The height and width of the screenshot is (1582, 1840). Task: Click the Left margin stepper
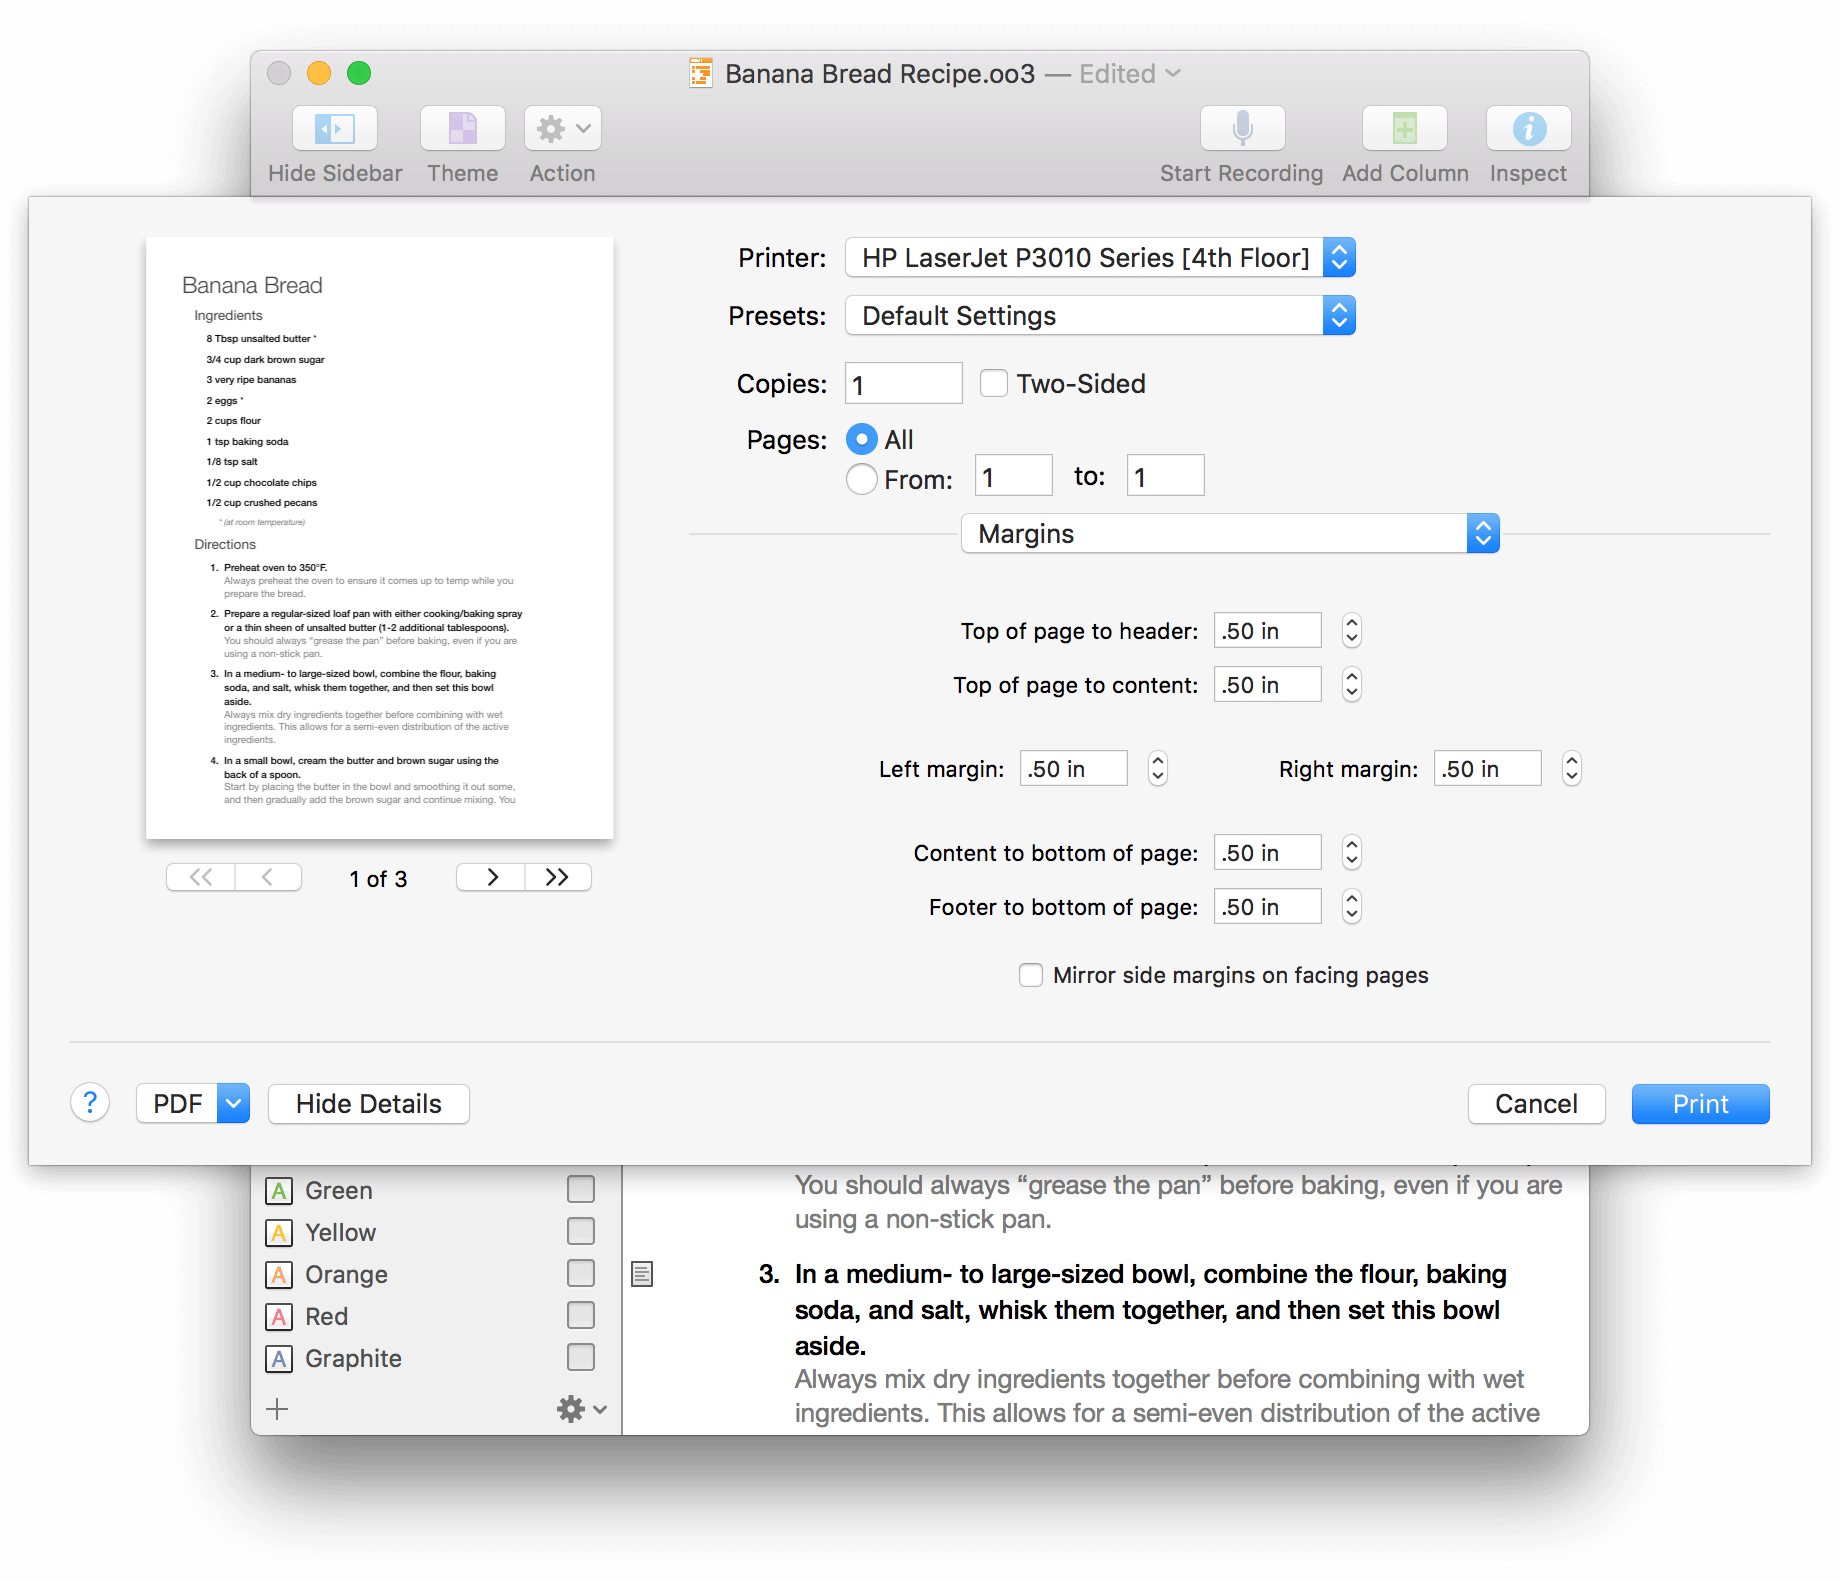(1157, 768)
